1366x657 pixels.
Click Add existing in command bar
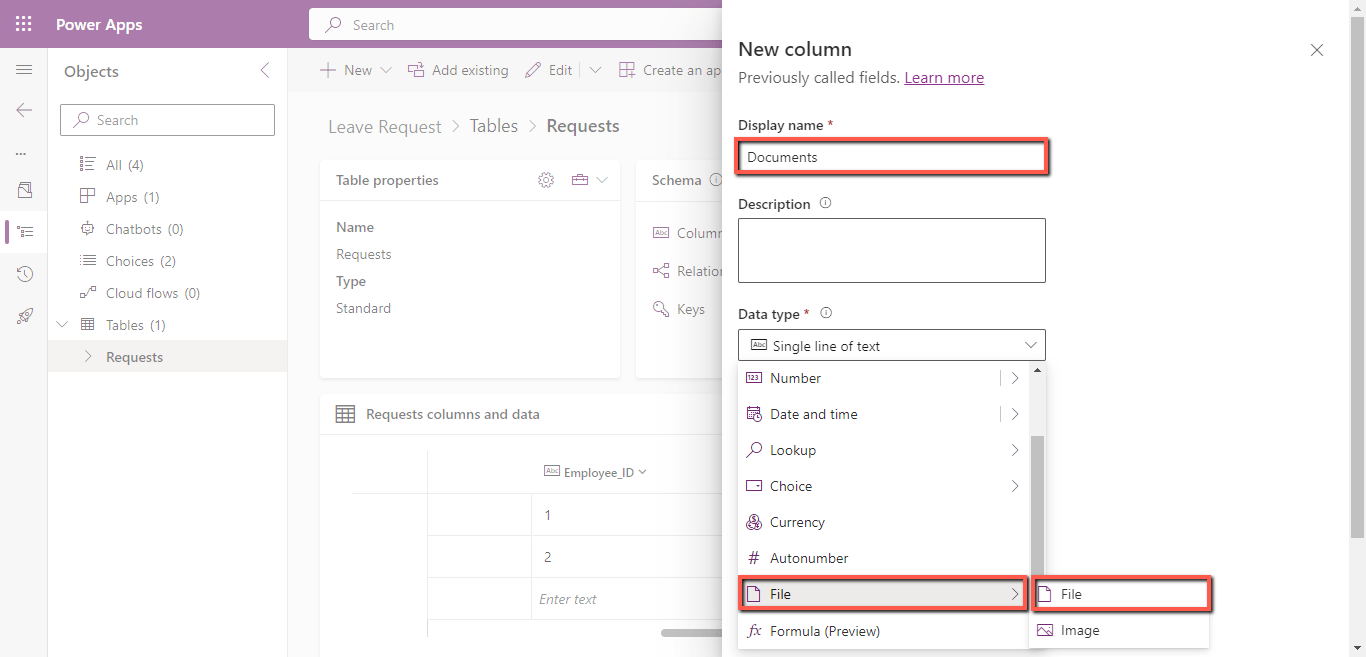(x=458, y=70)
